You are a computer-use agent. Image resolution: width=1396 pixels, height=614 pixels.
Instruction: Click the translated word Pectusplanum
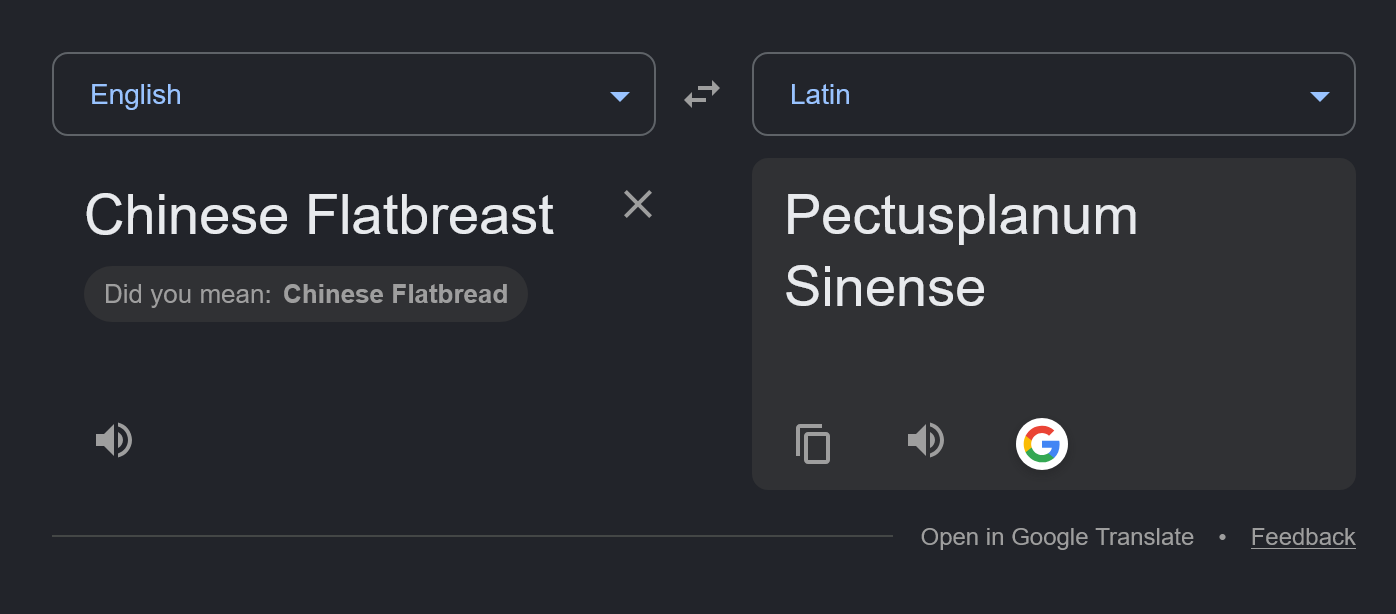pyautogui.click(x=961, y=215)
